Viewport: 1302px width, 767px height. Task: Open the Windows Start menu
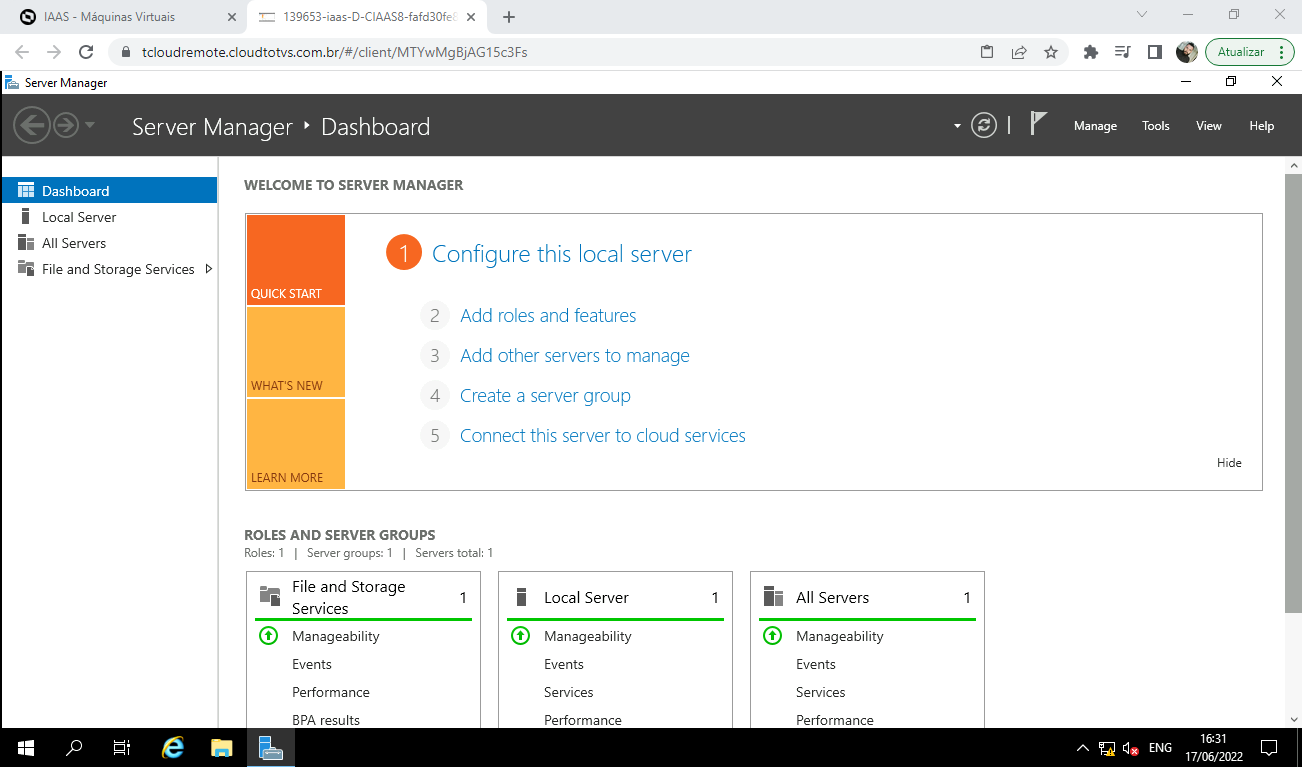click(x=25, y=747)
